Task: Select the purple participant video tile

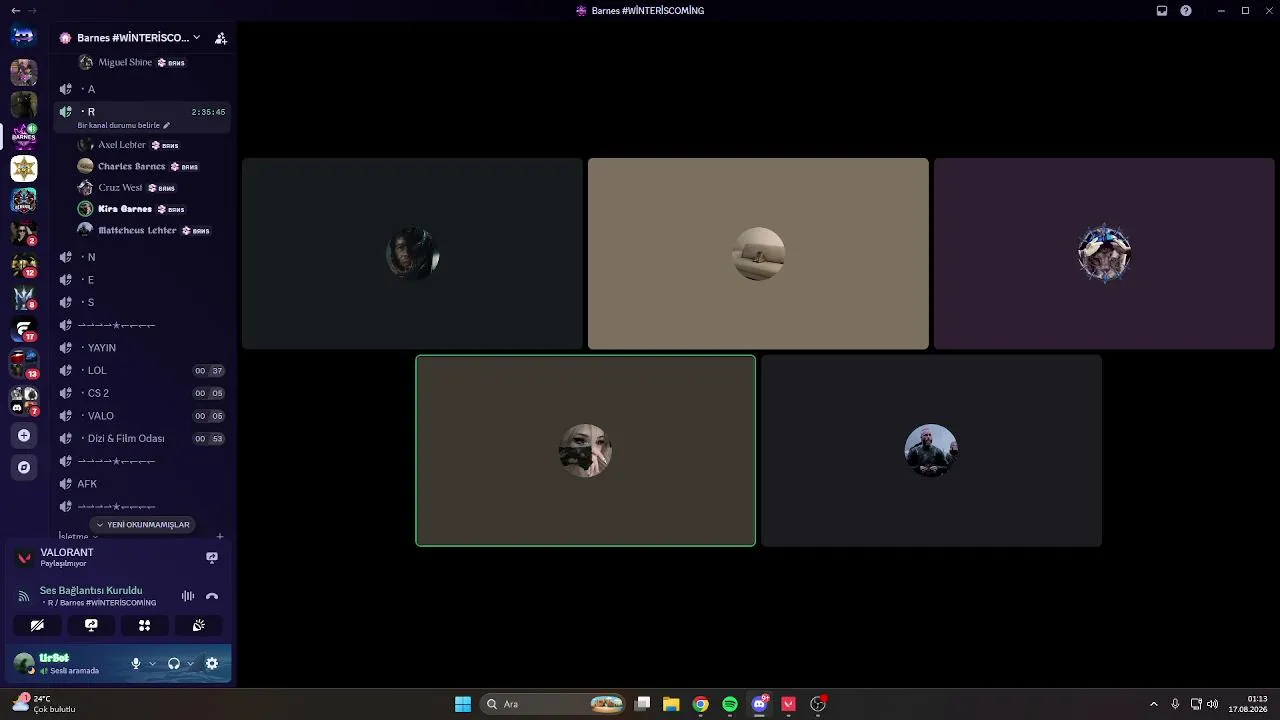Action: 1104,254
